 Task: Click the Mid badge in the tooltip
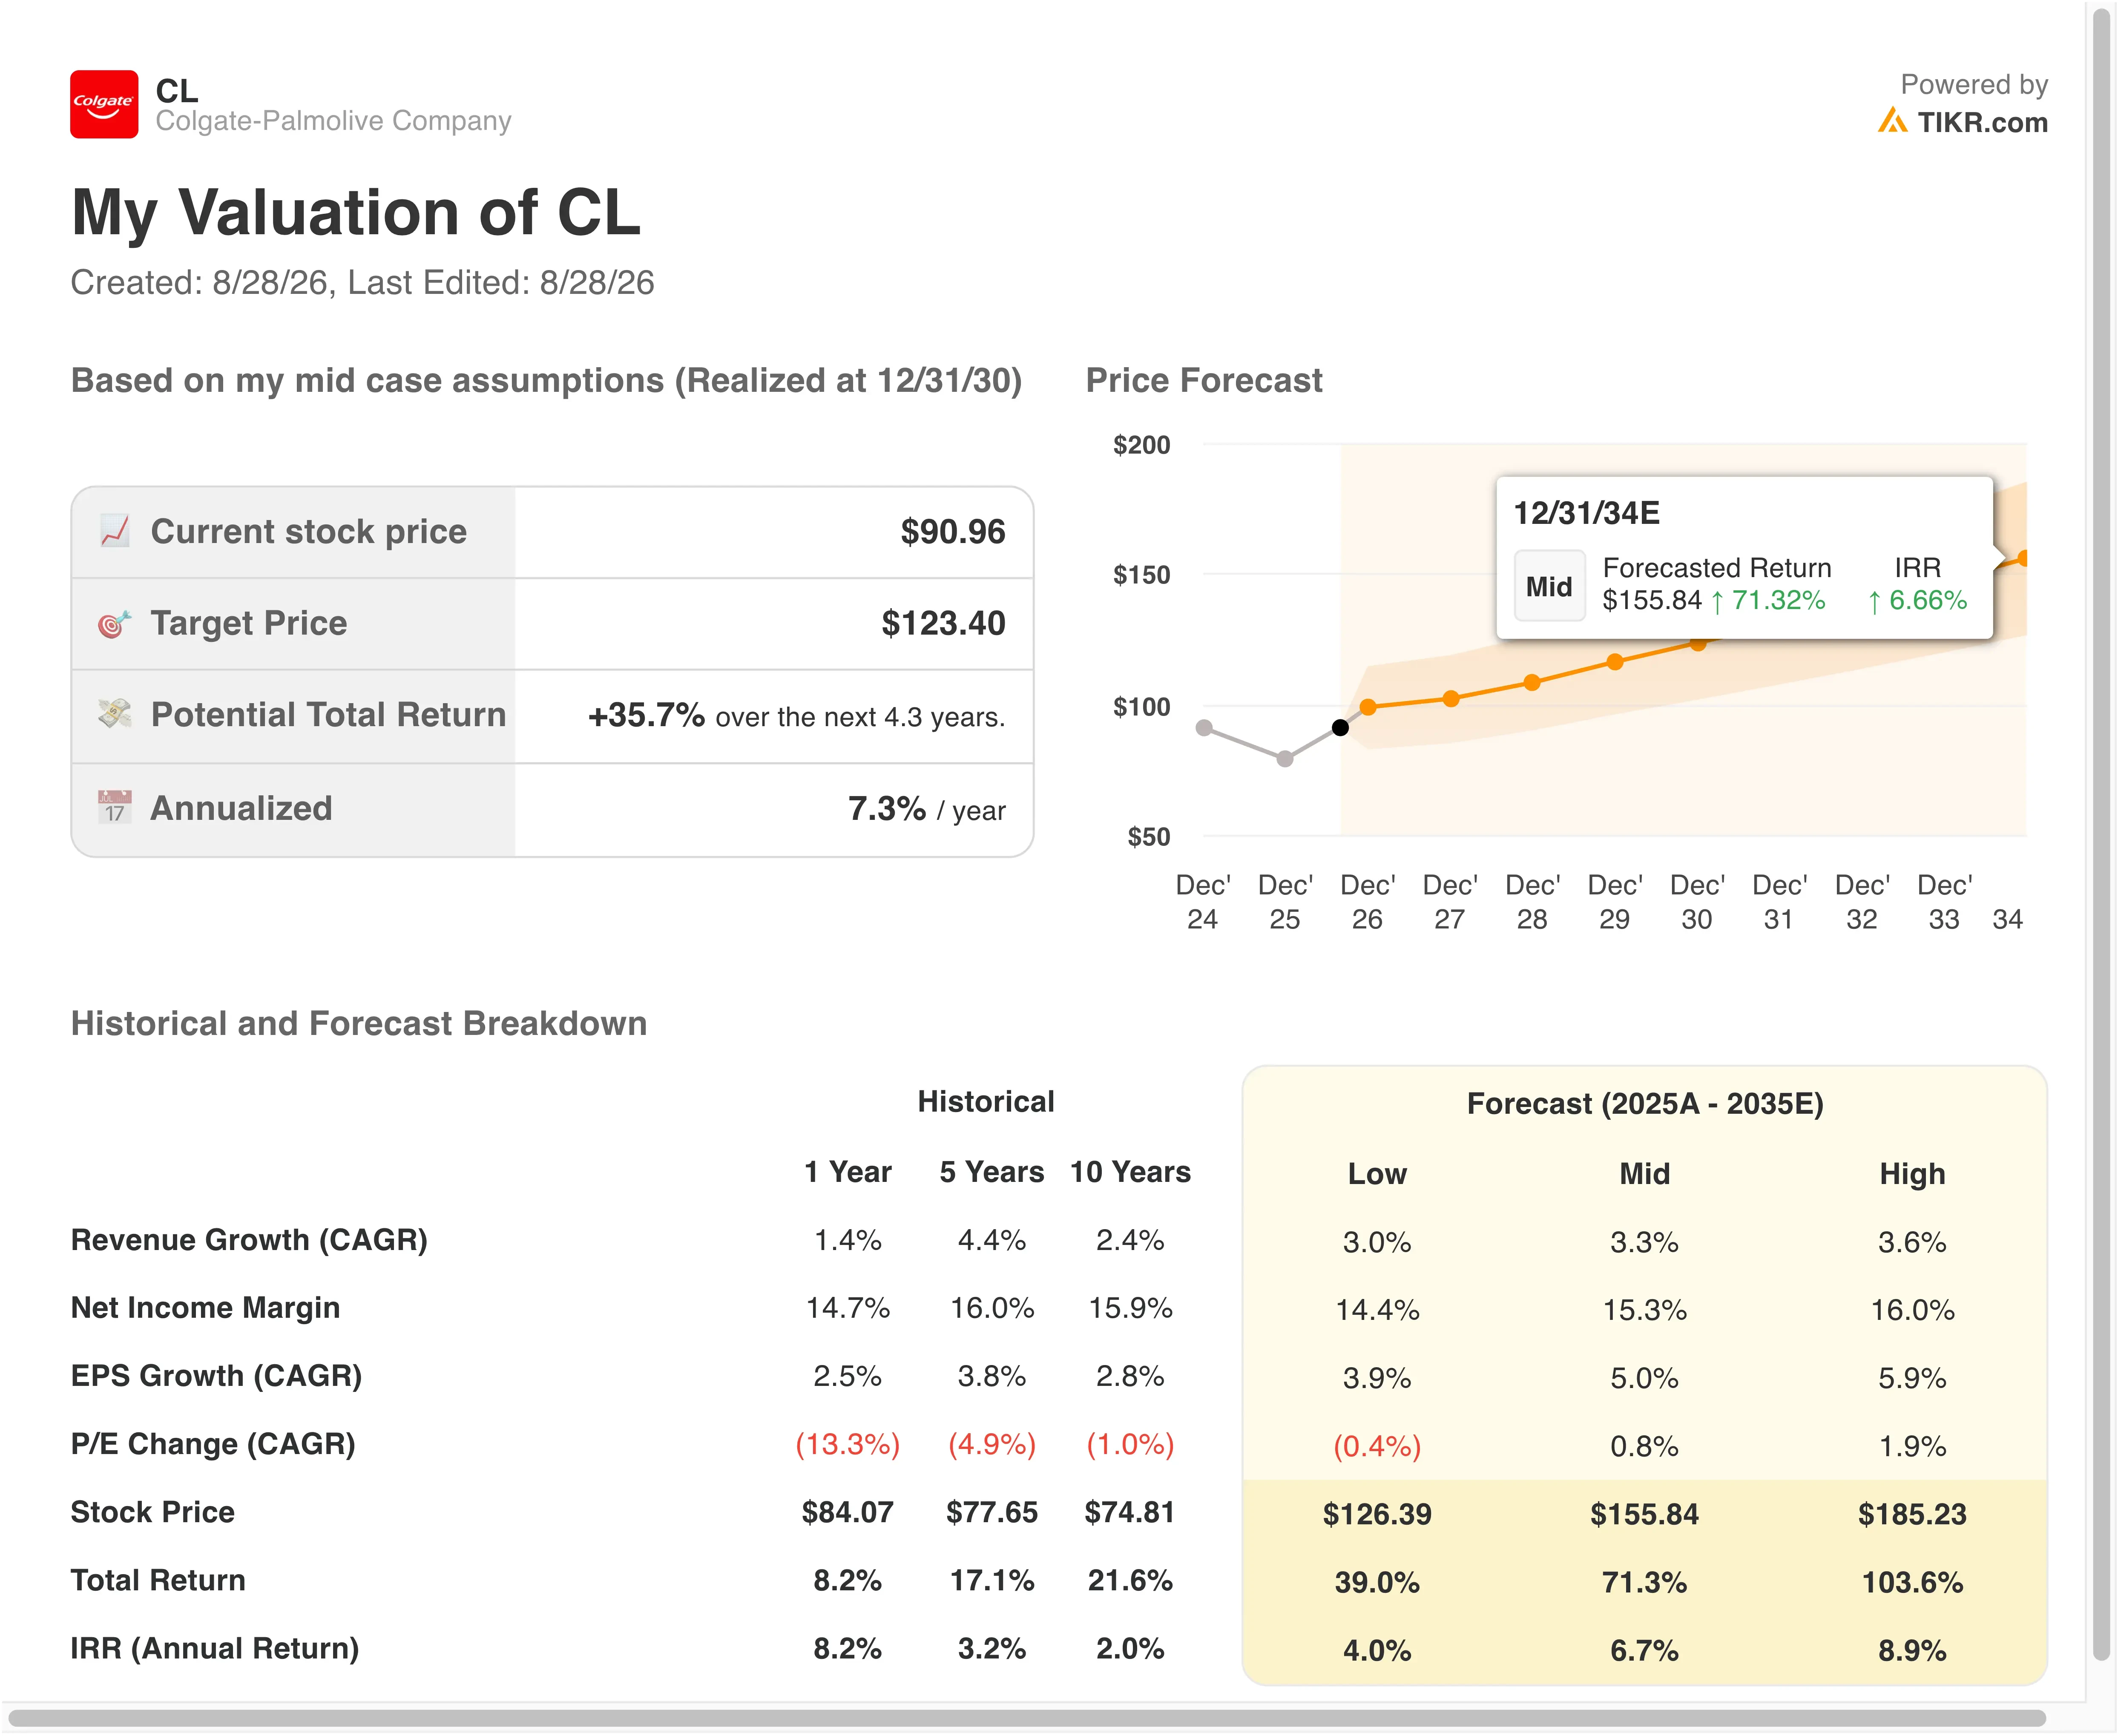(x=1549, y=586)
